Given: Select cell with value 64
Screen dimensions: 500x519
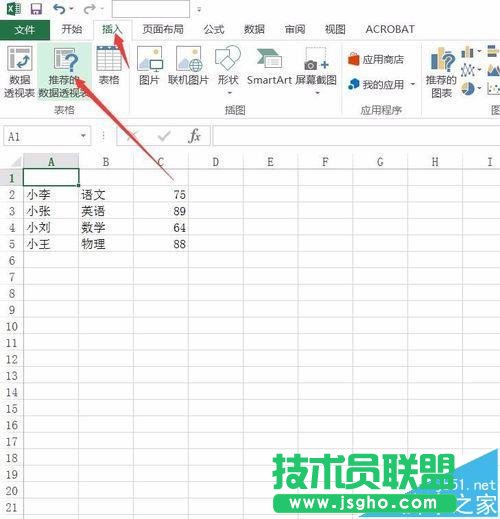Looking at the screenshot, I should [x=161, y=228].
